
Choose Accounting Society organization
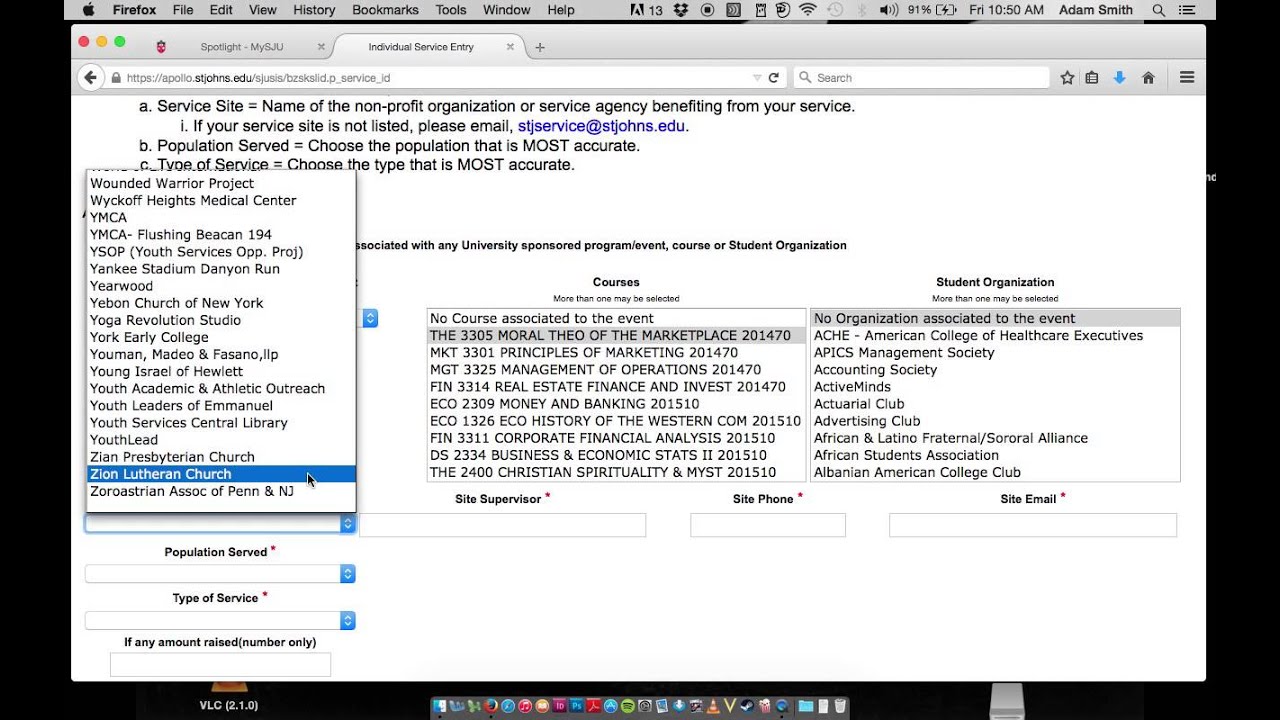point(995,369)
